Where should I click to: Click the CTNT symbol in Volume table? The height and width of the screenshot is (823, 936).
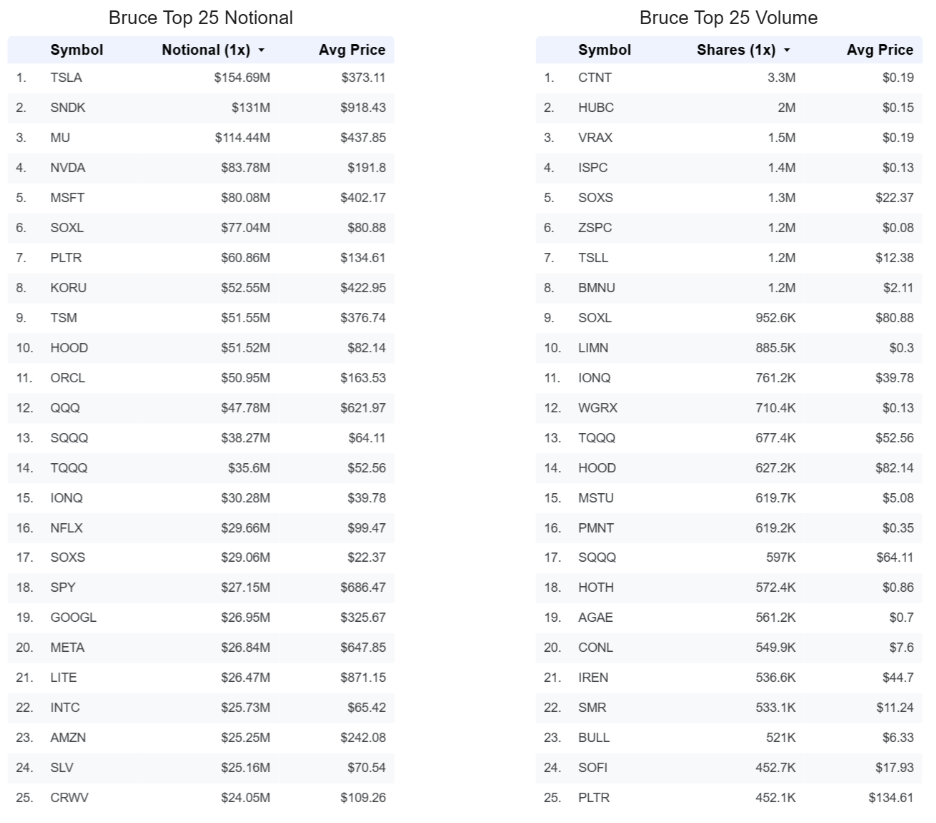(595, 78)
